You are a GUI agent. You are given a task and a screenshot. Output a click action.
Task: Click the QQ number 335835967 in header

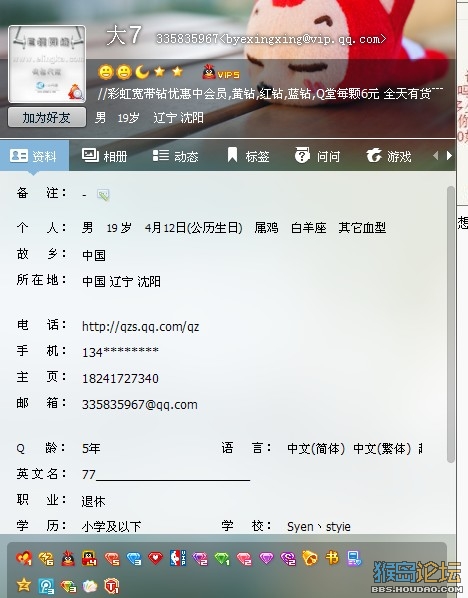coord(187,39)
